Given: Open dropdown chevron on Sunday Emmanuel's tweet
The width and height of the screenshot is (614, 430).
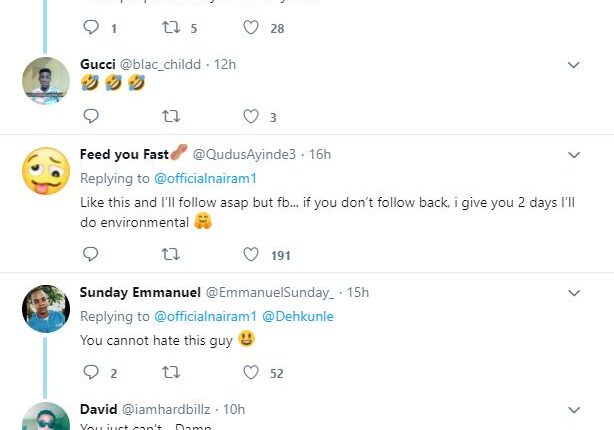Looking at the screenshot, I should pyautogui.click(x=574, y=293).
